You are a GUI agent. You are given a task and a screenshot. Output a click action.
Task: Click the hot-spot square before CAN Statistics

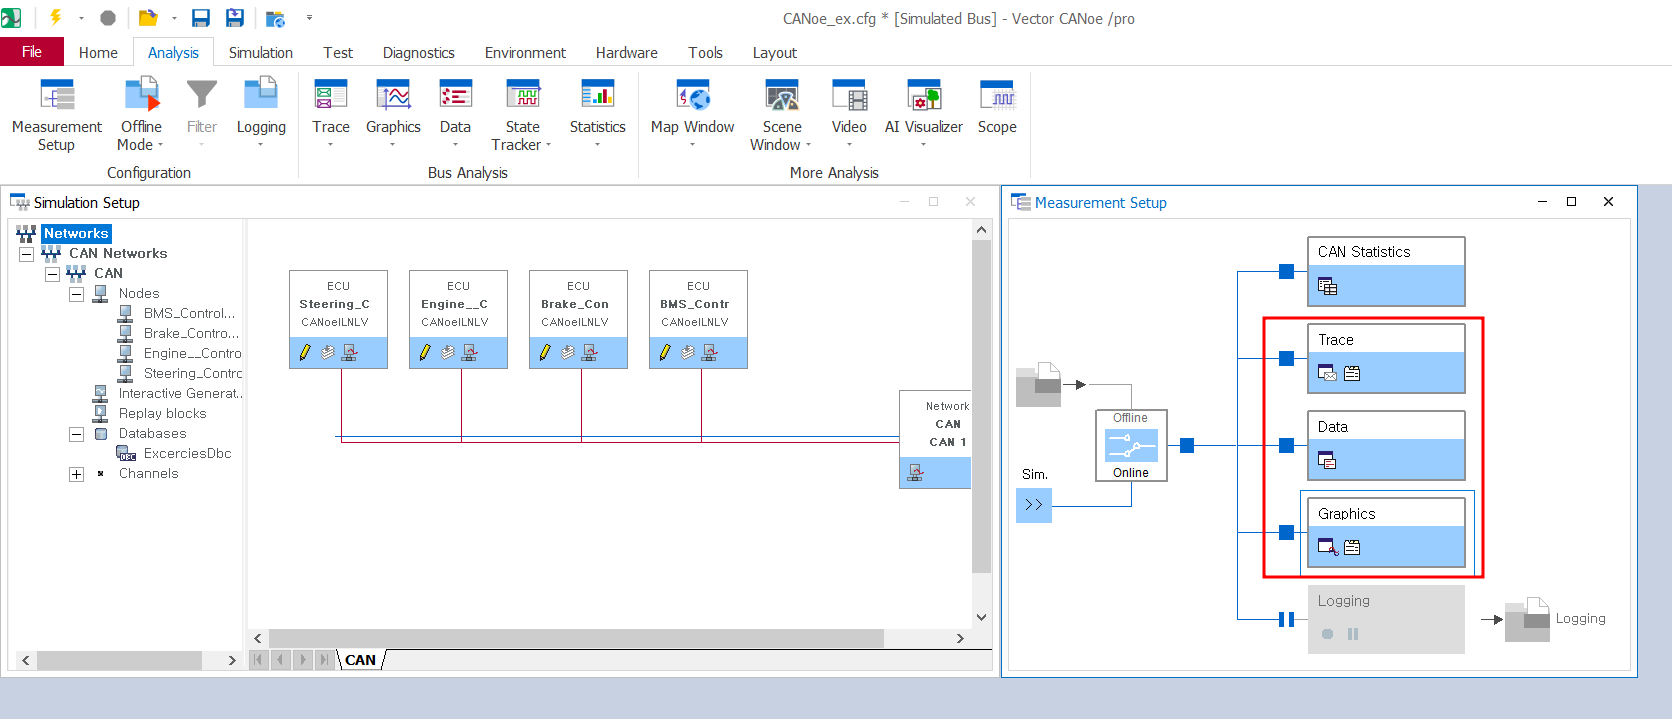(1287, 271)
